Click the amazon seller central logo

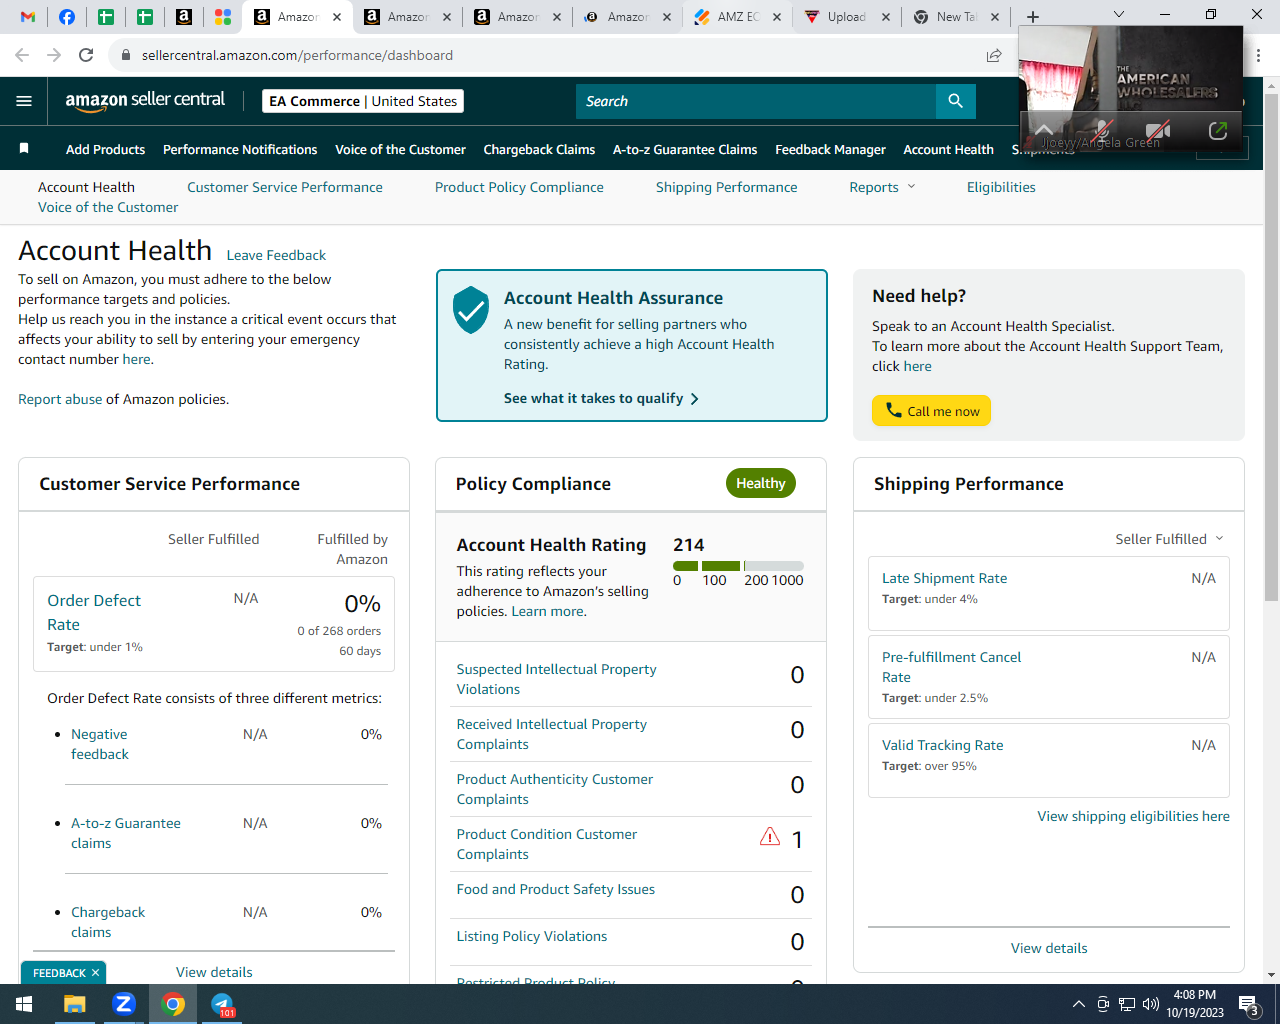tap(145, 100)
